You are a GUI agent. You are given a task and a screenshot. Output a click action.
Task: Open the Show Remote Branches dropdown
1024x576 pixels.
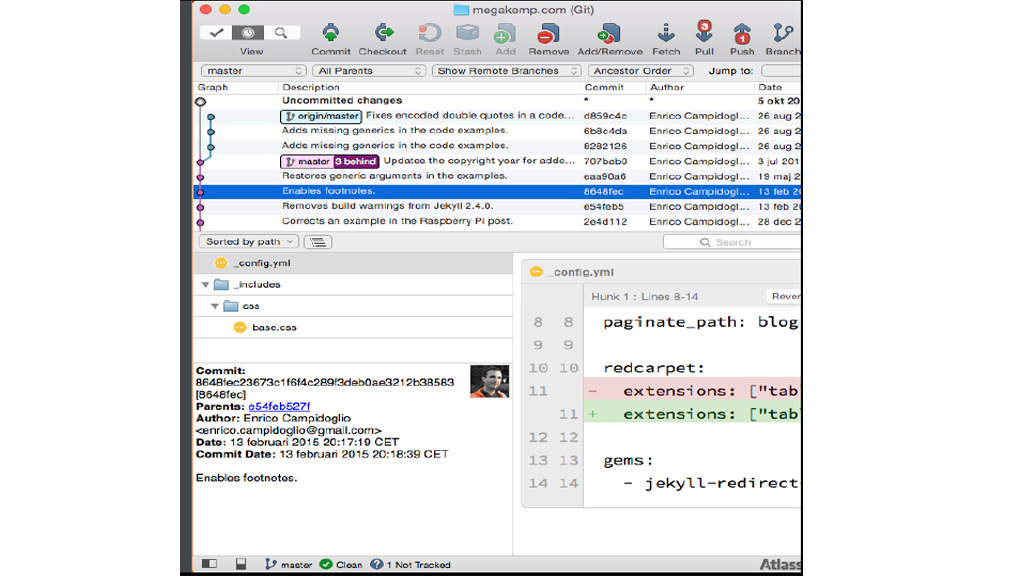(506, 71)
